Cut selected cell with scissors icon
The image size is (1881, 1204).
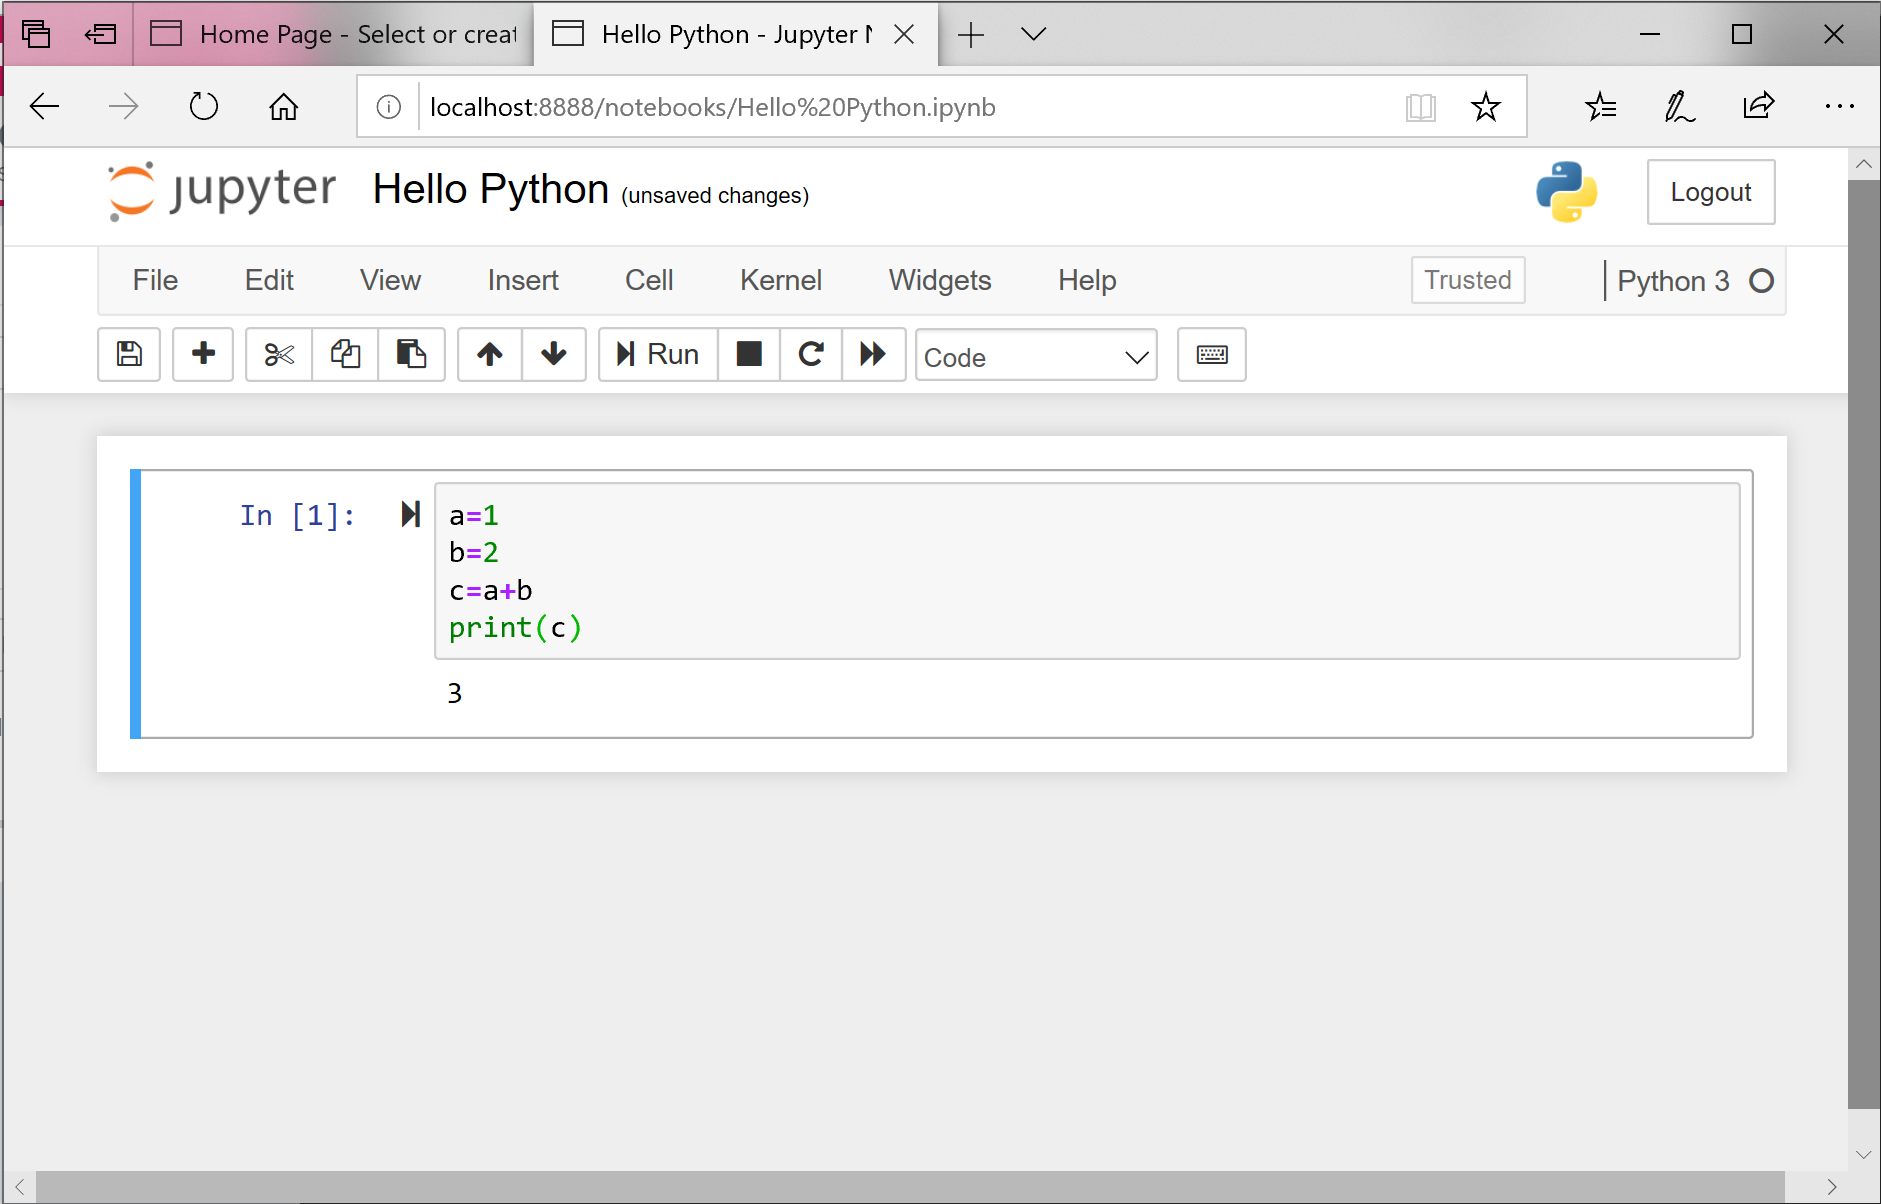tap(279, 354)
